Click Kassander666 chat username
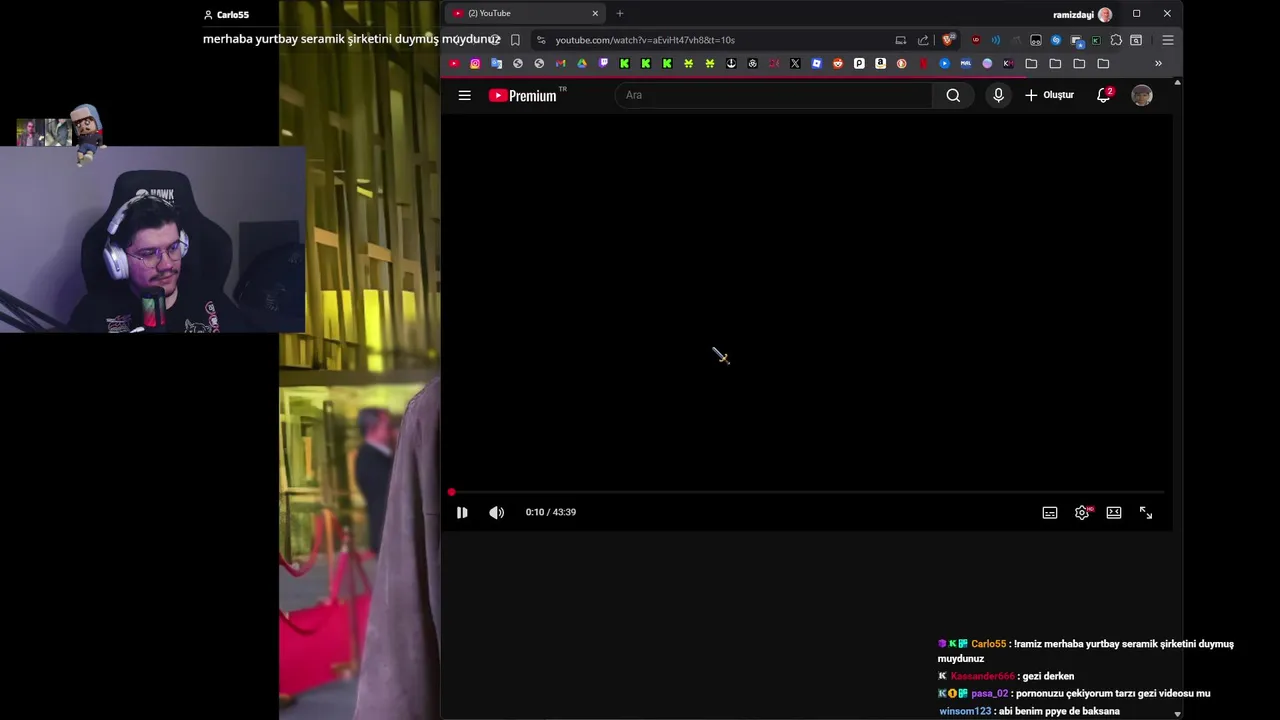This screenshot has height=720, width=1280. [982, 676]
